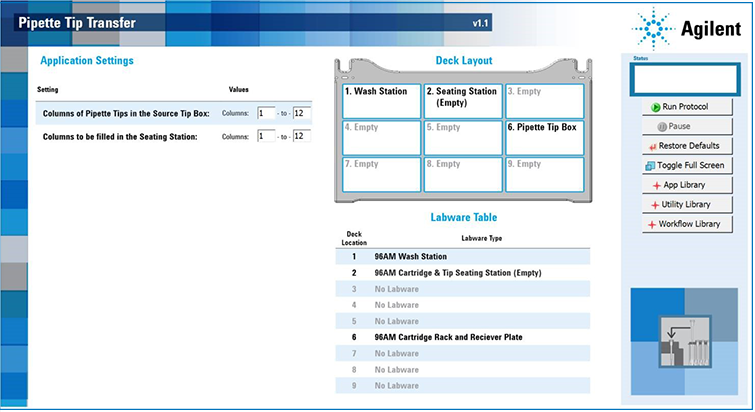This screenshot has height=412, width=755.
Task: Click the green Run Protocol play icon
Action: (x=654, y=106)
